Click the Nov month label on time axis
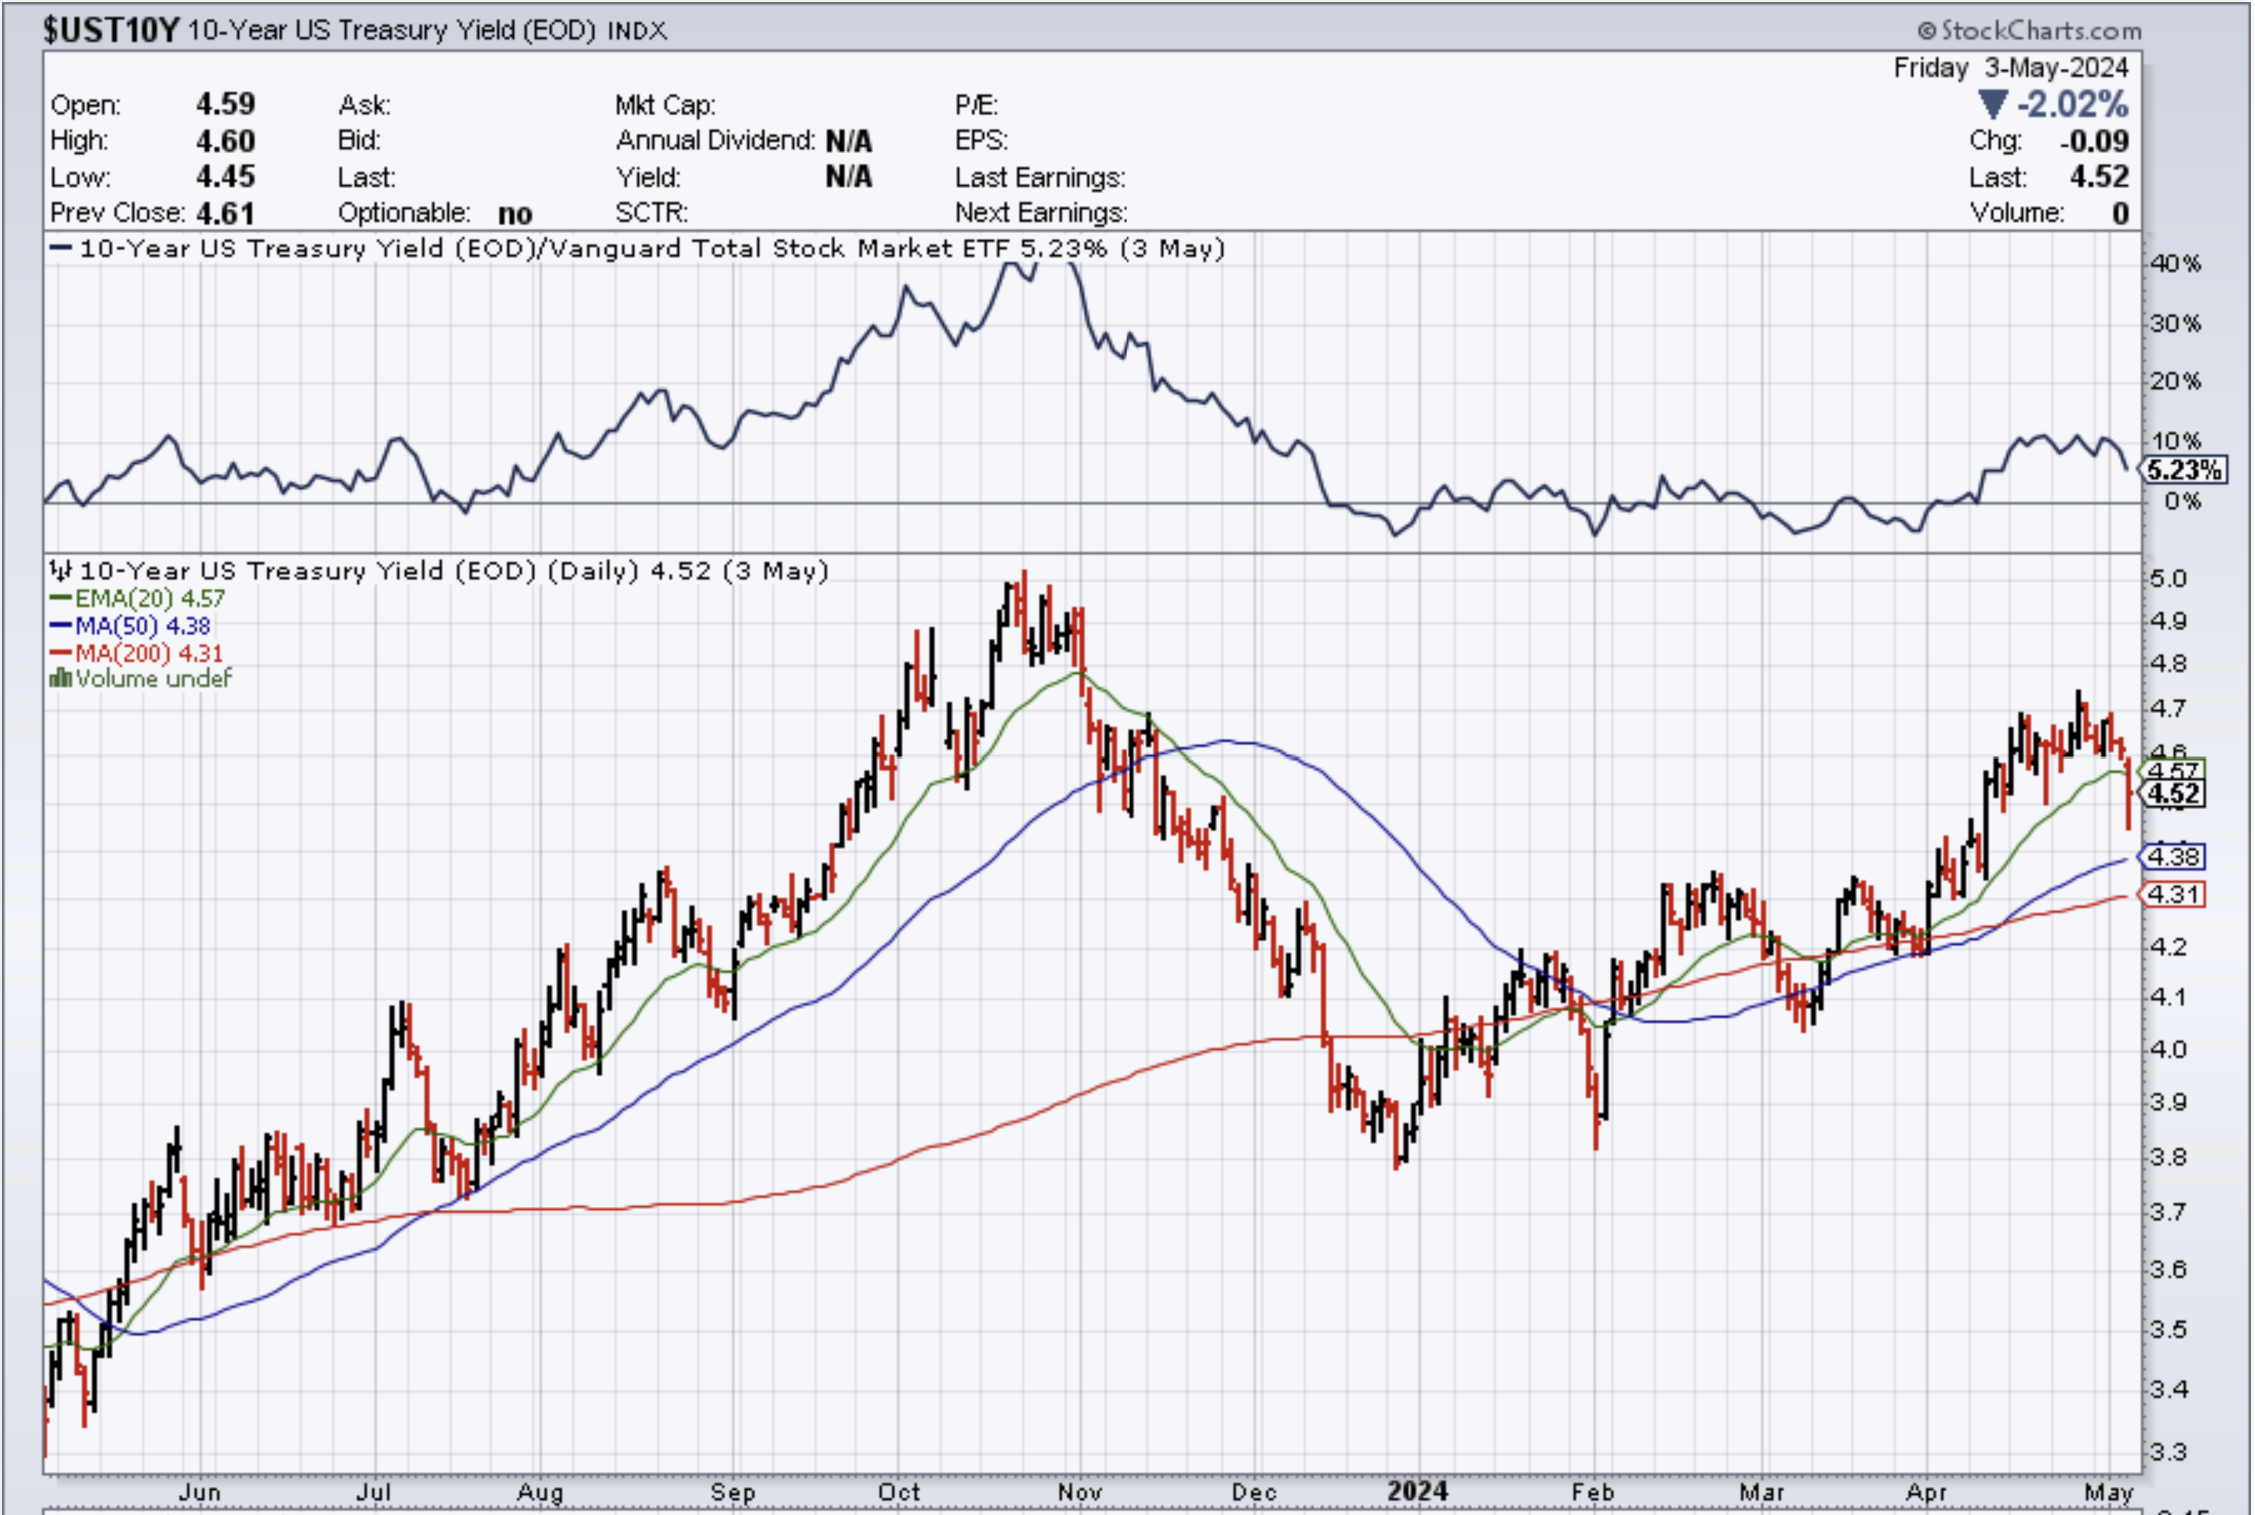The width and height of the screenshot is (2255, 1515). pyautogui.click(x=1079, y=1492)
